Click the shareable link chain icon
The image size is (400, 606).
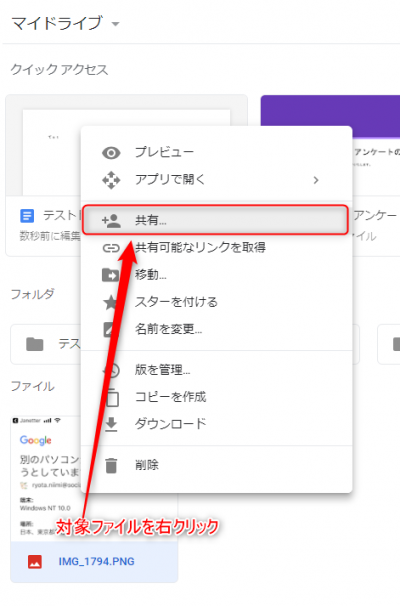111,248
